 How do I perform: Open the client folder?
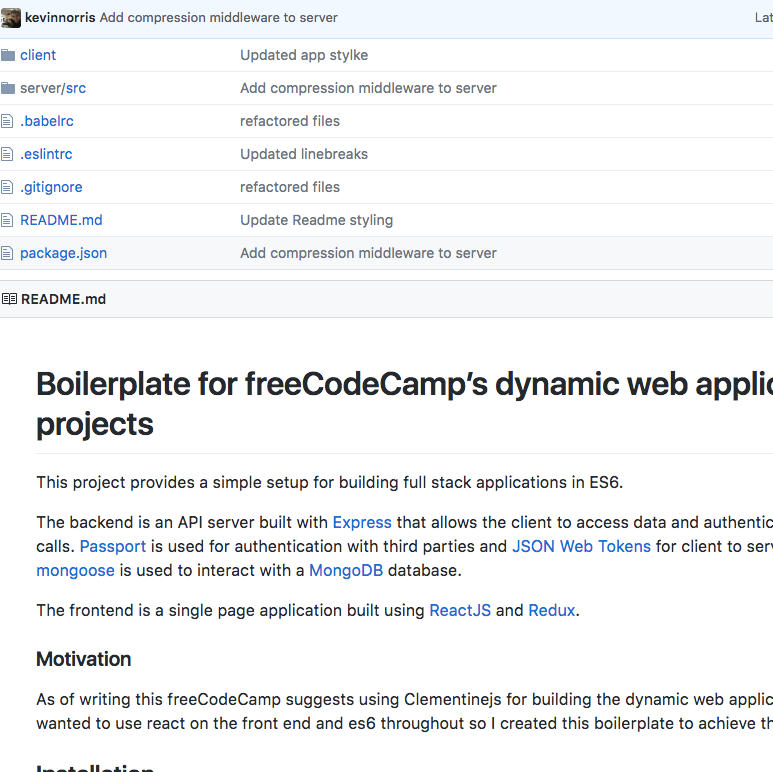pyautogui.click(x=38, y=55)
